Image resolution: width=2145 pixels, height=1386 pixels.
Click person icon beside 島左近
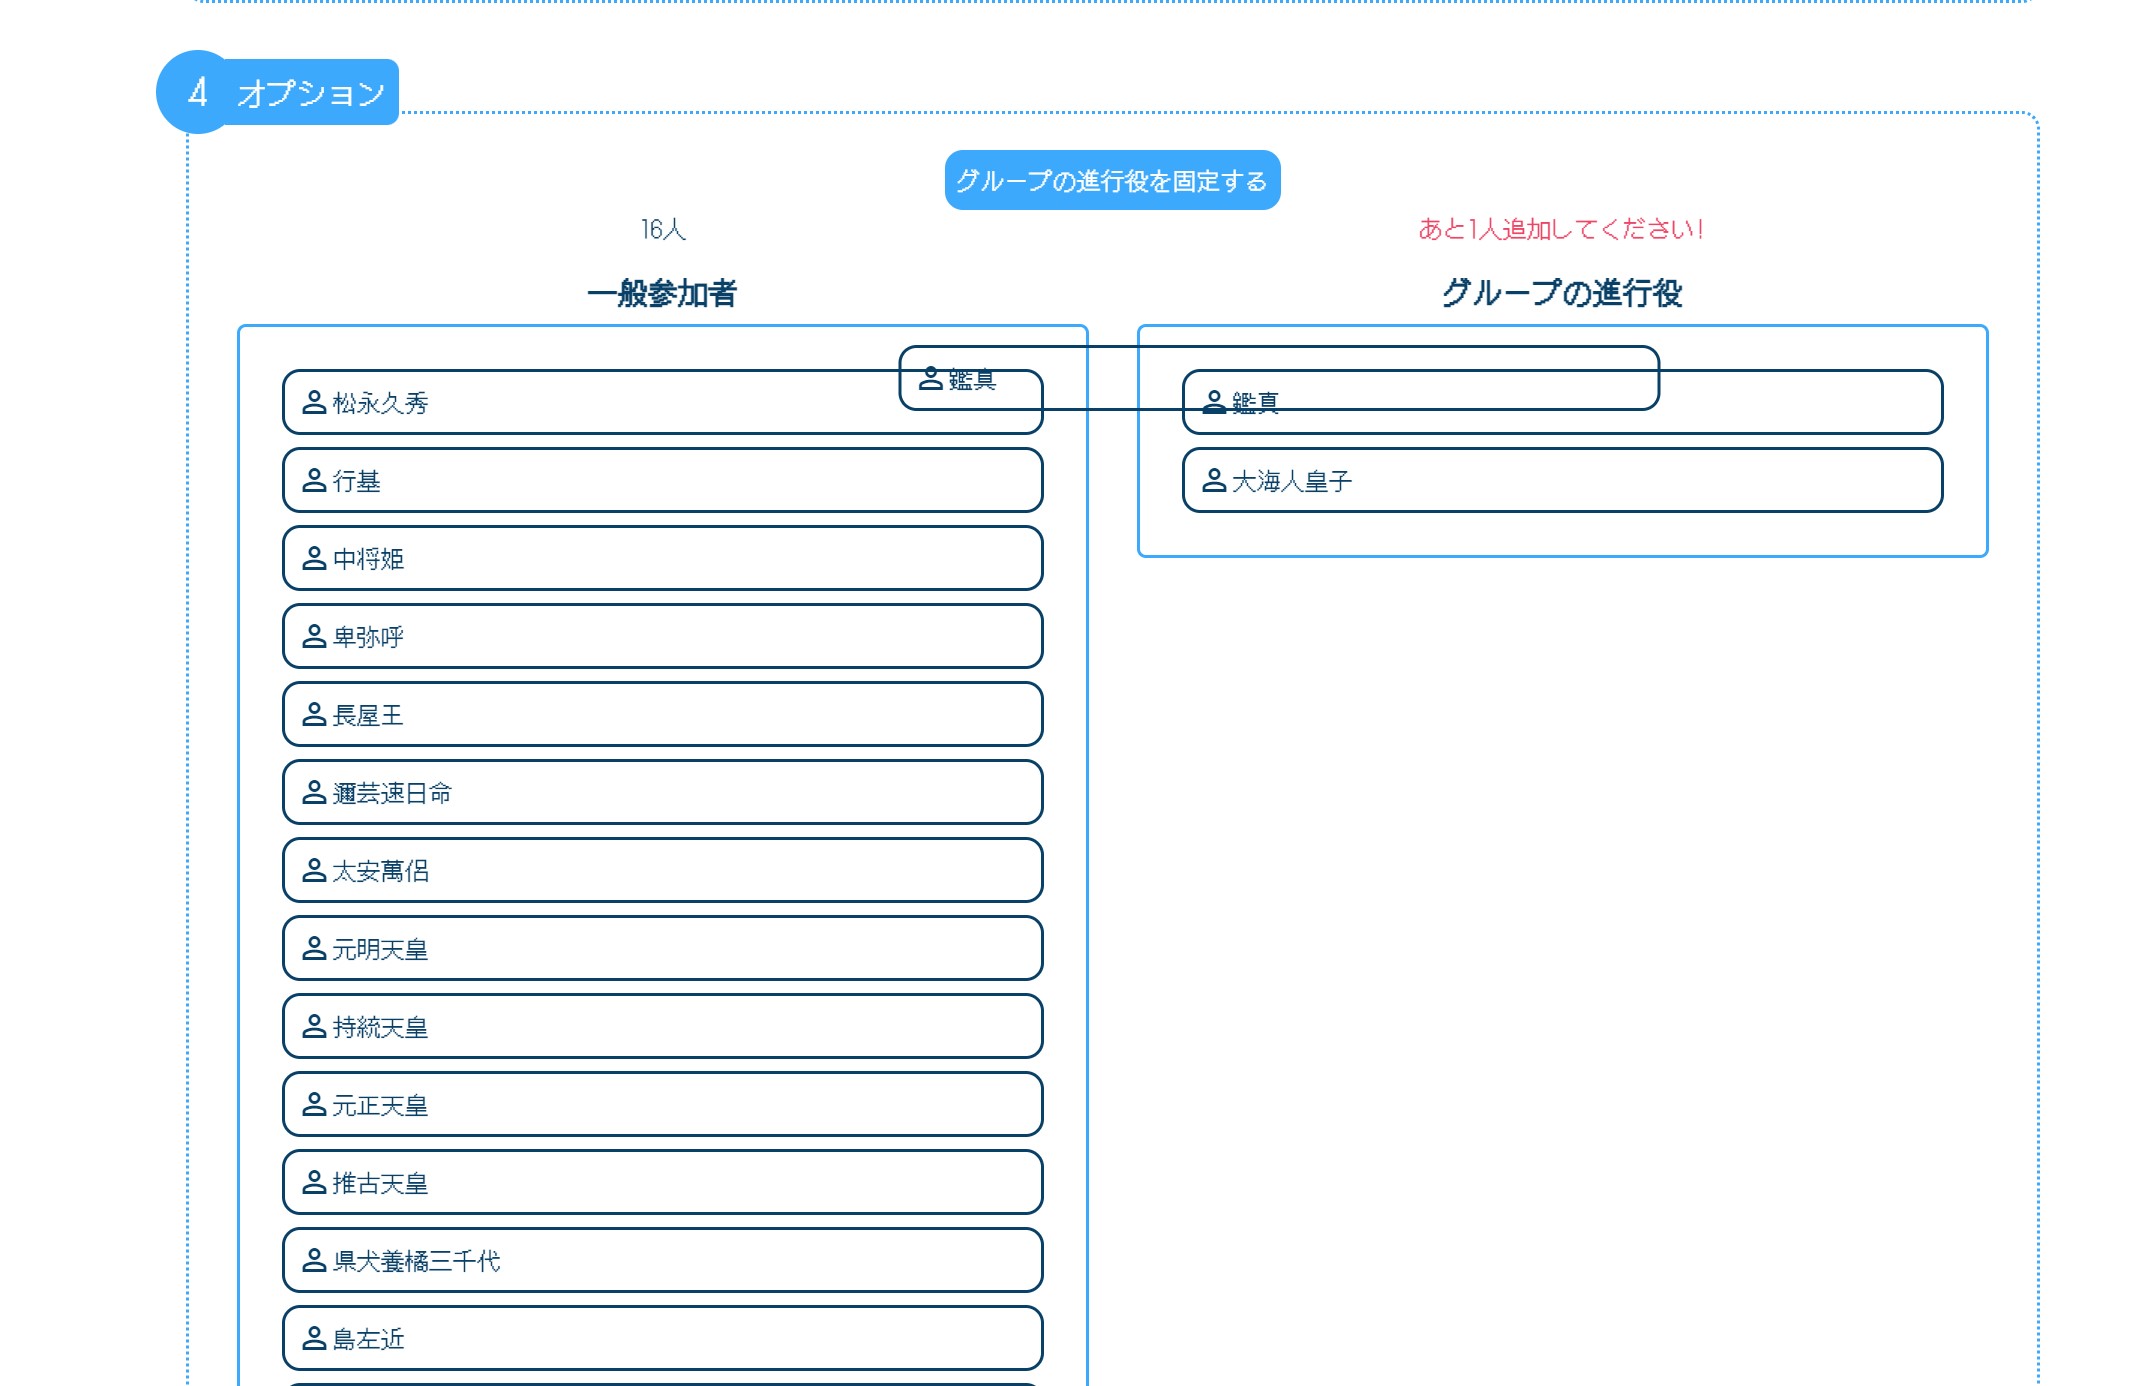[x=314, y=1338]
